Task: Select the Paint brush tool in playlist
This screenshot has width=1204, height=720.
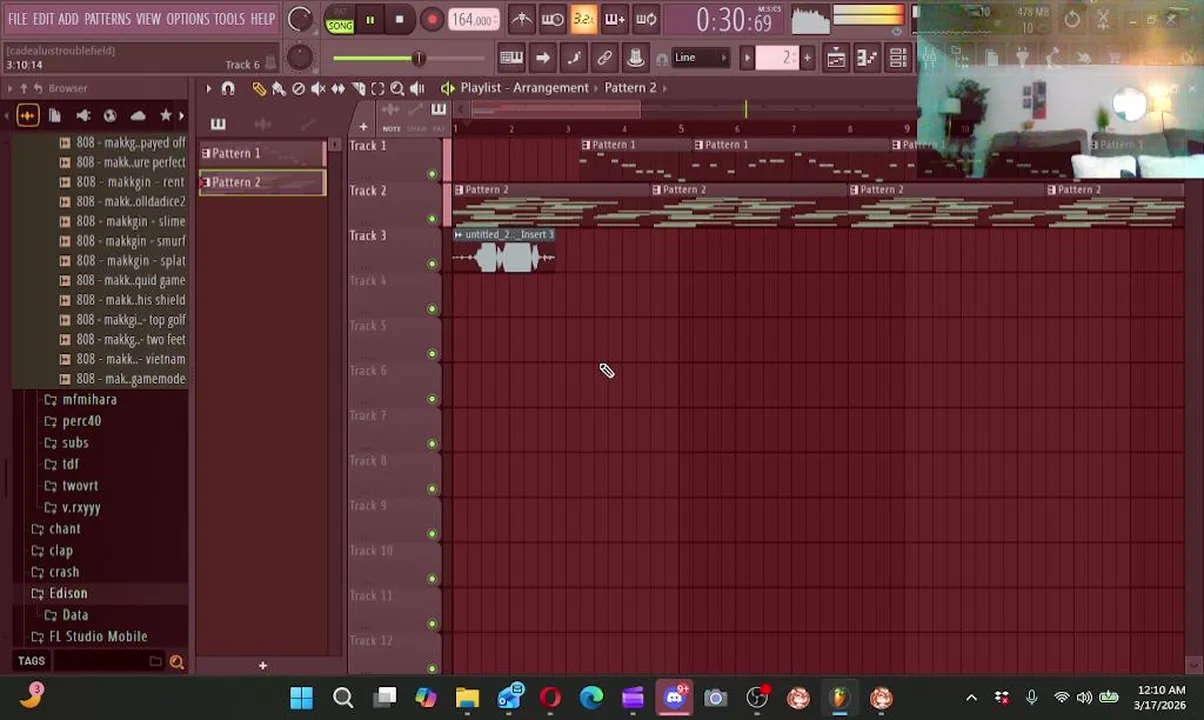Action: (x=278, y=88)
